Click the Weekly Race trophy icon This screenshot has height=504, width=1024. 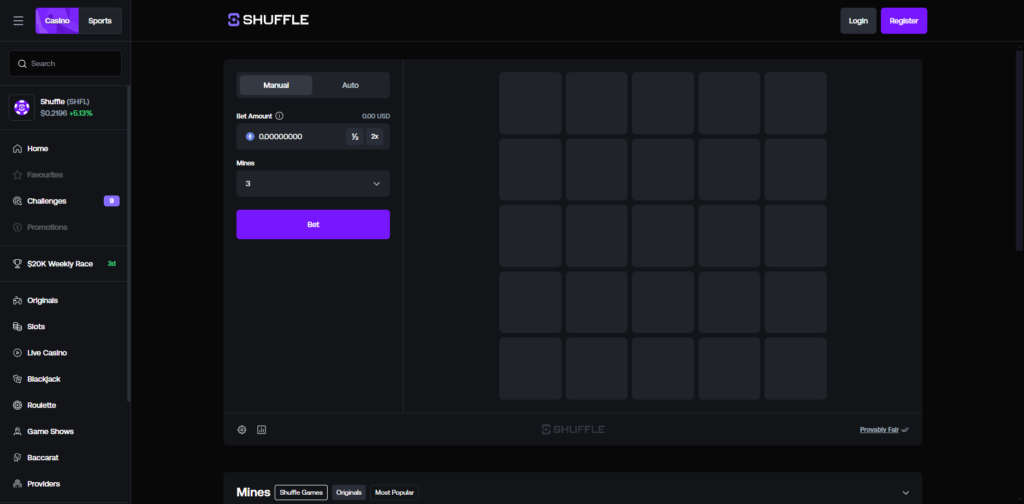point(18,264)
